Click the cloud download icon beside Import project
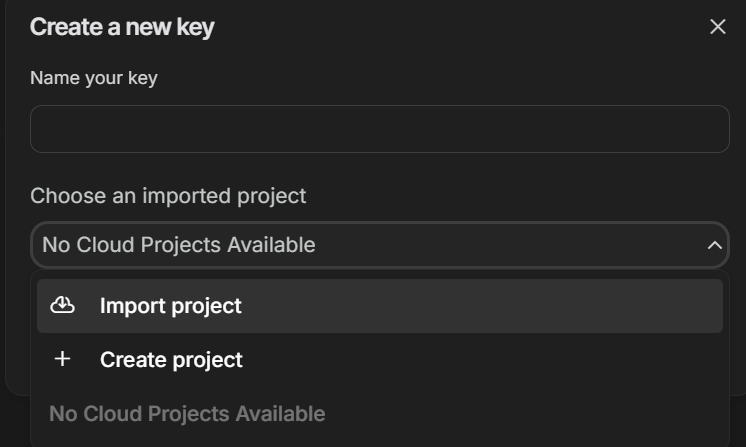The image size is (746, 447). tap(63, 305)
